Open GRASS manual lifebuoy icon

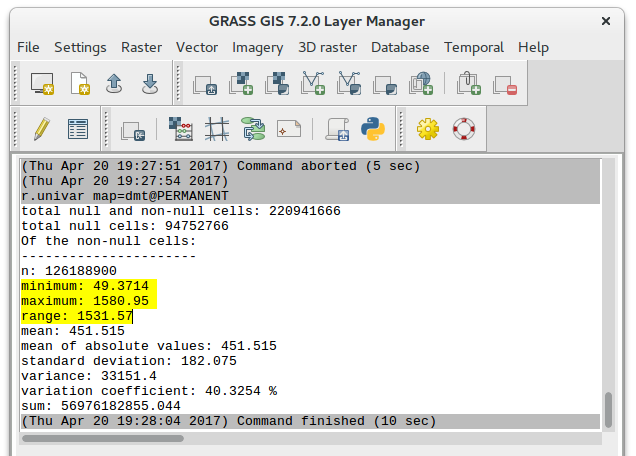(464, 129)
